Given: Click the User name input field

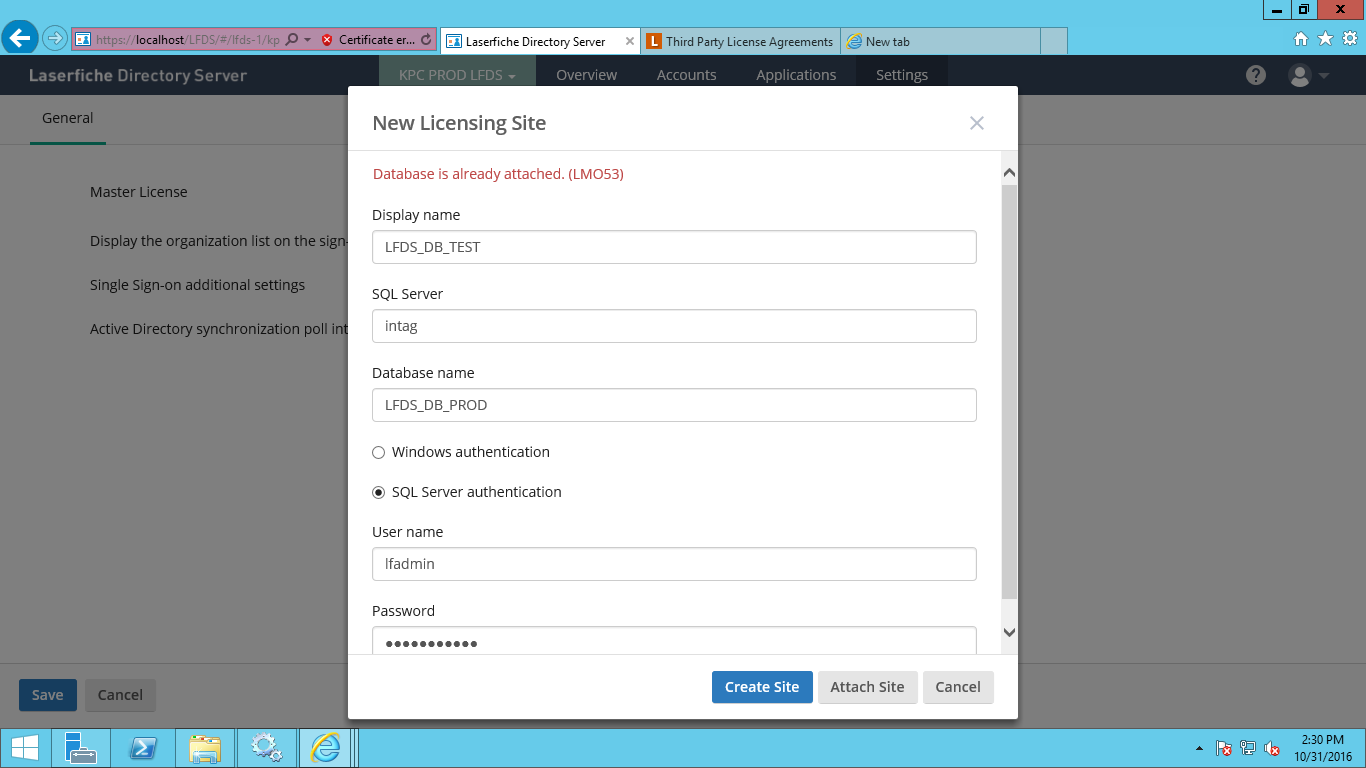Looking at the screenshot, I should pyautogui.click(x=674, y=564).
